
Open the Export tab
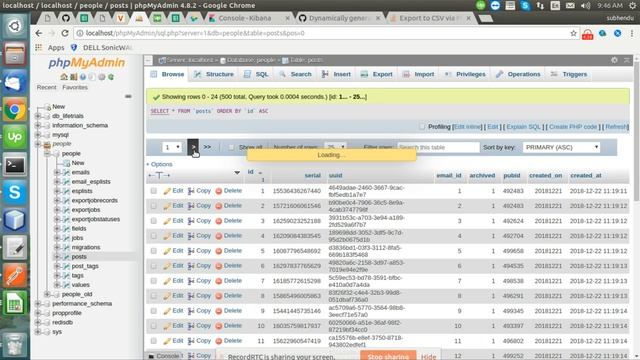point(377,74)
